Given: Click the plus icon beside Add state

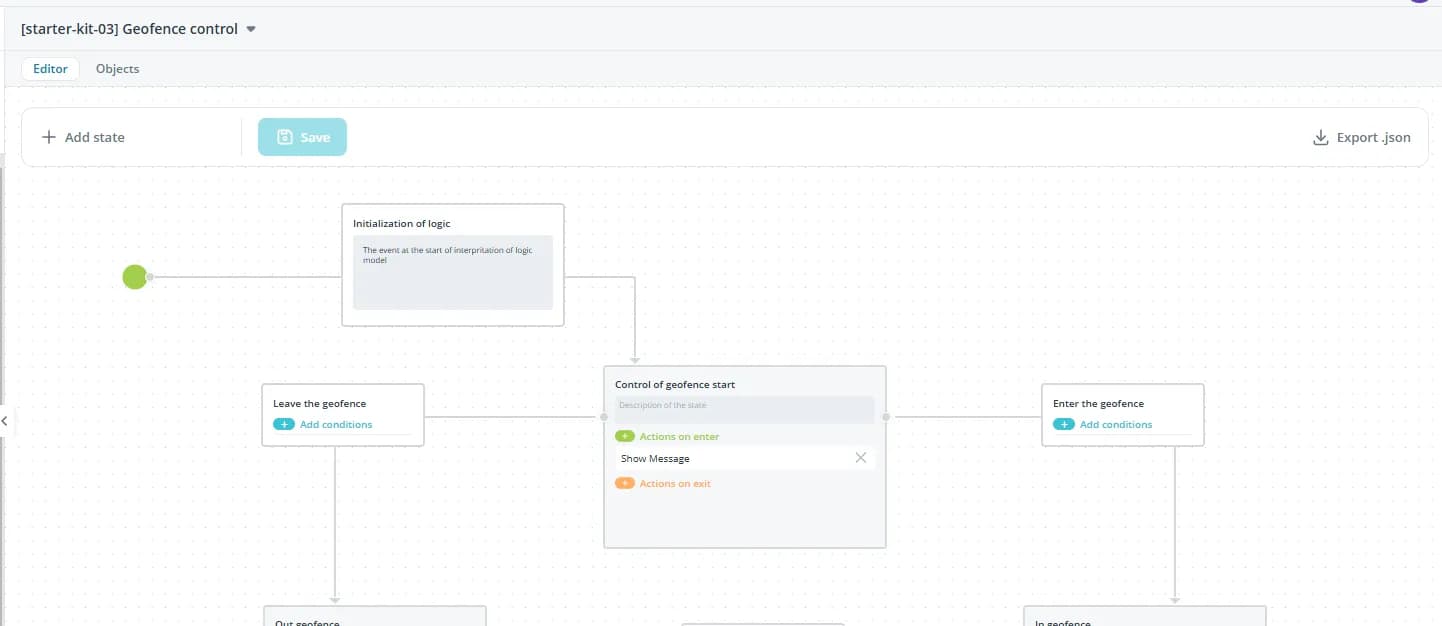Looking at the screenshot, I should point(48,138).
